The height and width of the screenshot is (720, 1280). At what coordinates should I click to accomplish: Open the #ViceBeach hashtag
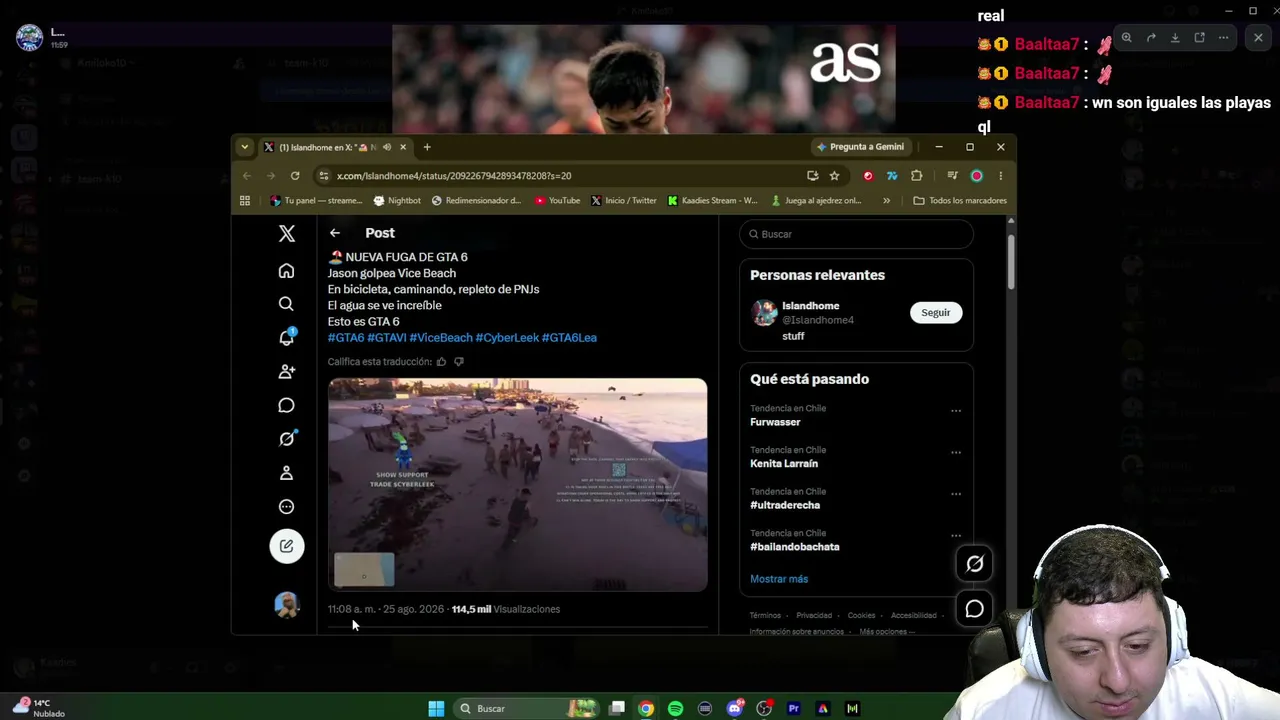pos(441,338)
